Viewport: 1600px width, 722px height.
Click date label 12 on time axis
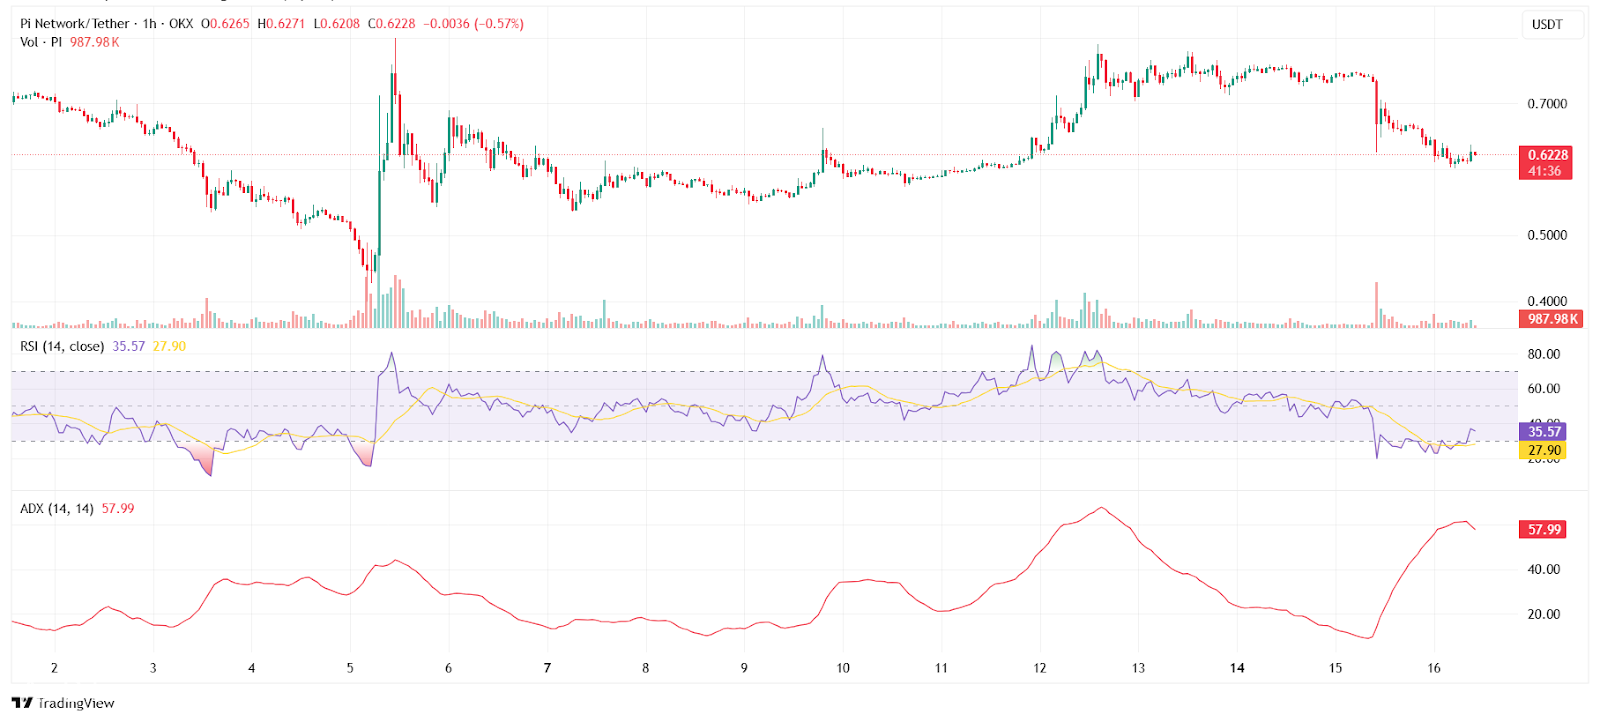(x=1040, y=668)
